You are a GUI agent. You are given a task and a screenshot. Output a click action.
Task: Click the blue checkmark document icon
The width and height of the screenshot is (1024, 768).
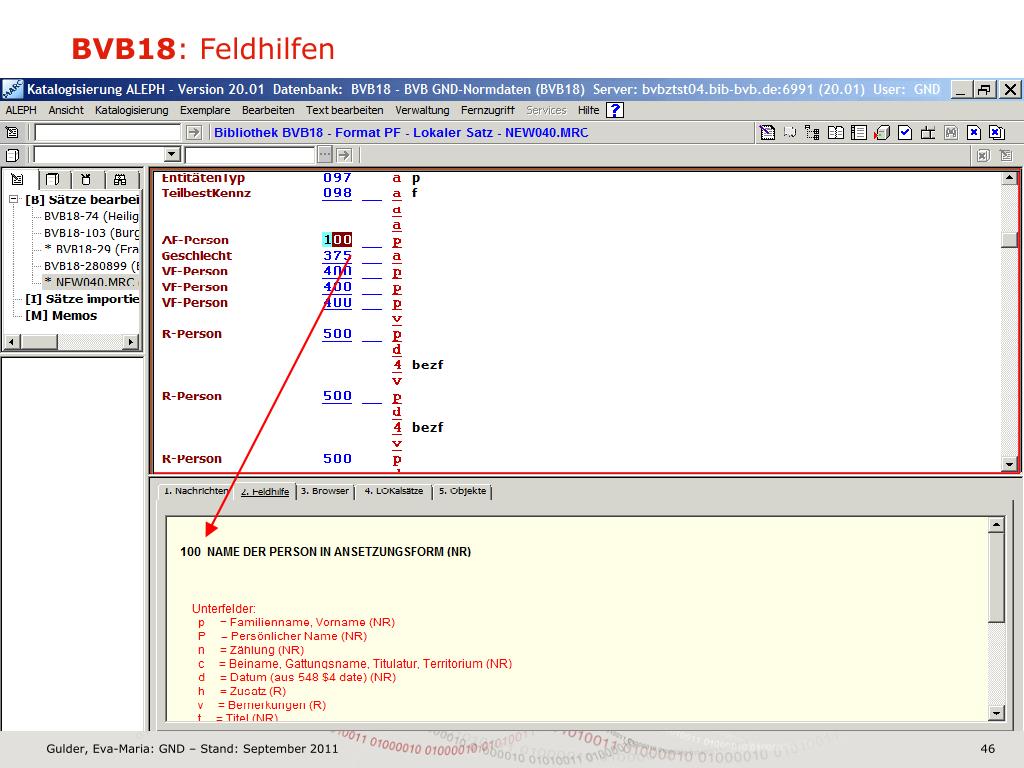(x=905, y=132)
